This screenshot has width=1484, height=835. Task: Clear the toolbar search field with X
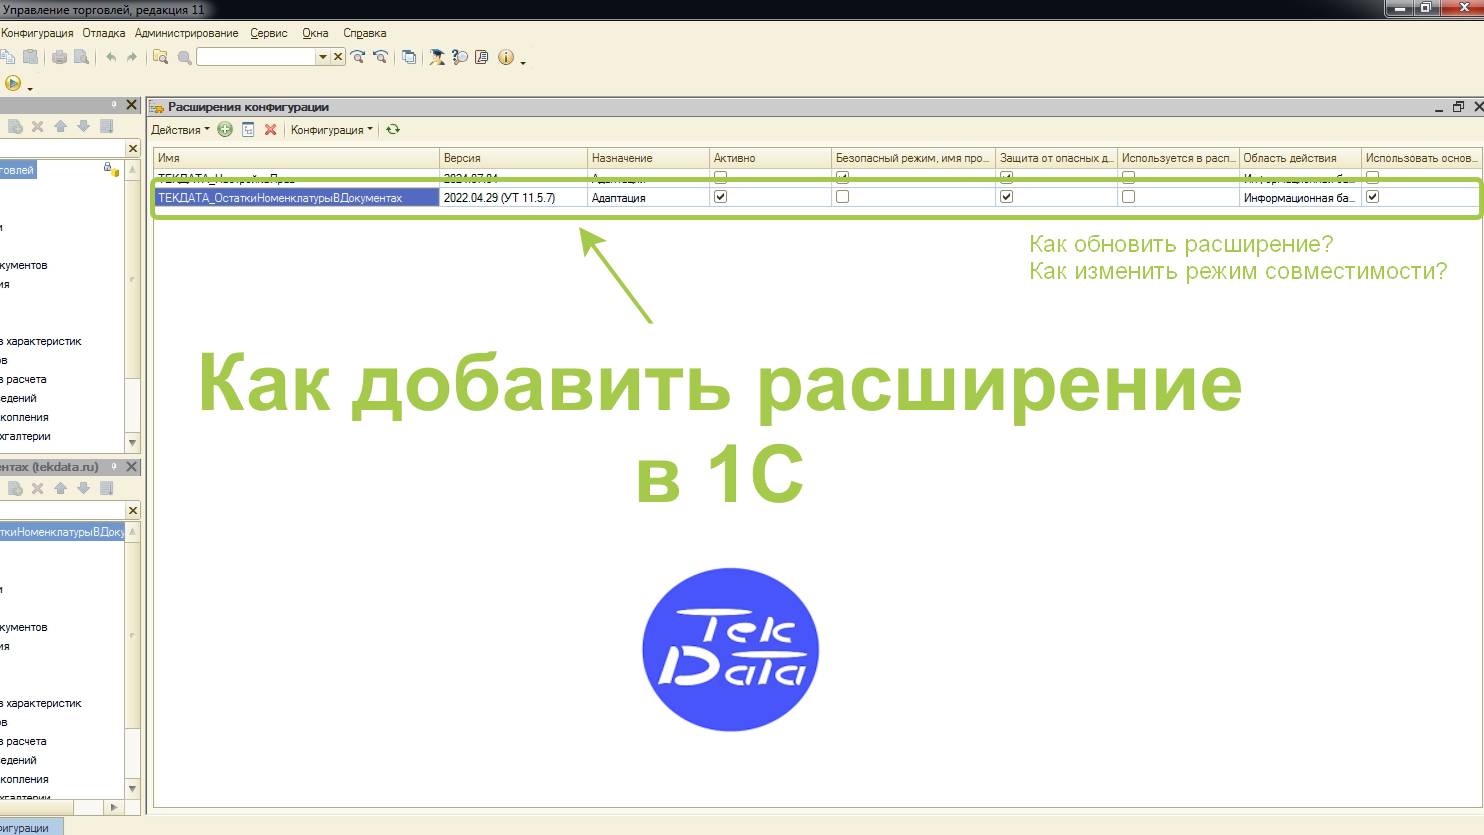point(338,57)
